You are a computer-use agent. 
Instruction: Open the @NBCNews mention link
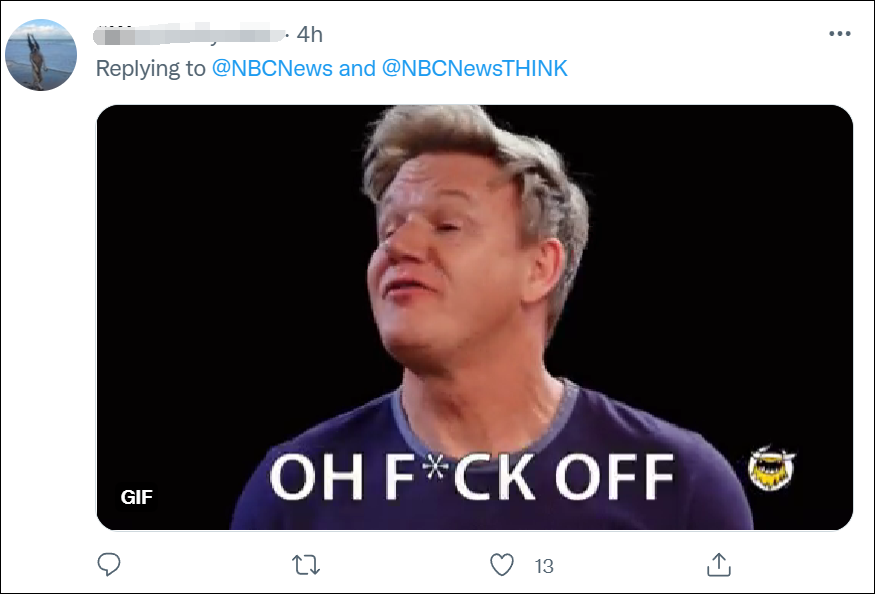(272, 68)
